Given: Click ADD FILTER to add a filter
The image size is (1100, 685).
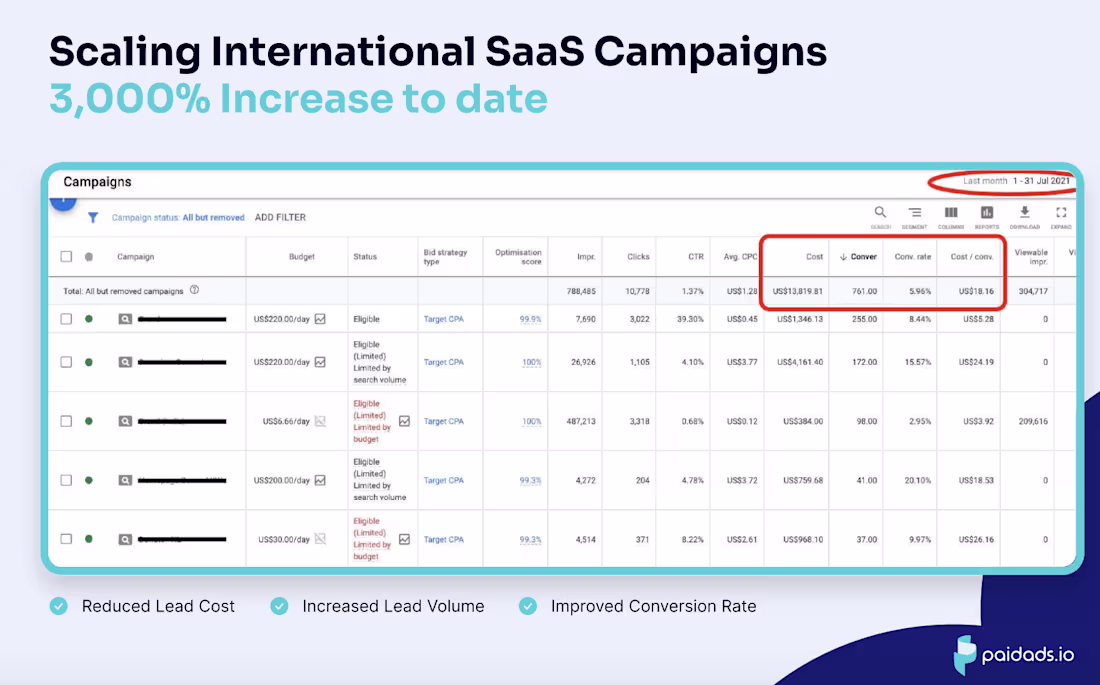Looking at the screenshot, I should click(x=281, y=217).
